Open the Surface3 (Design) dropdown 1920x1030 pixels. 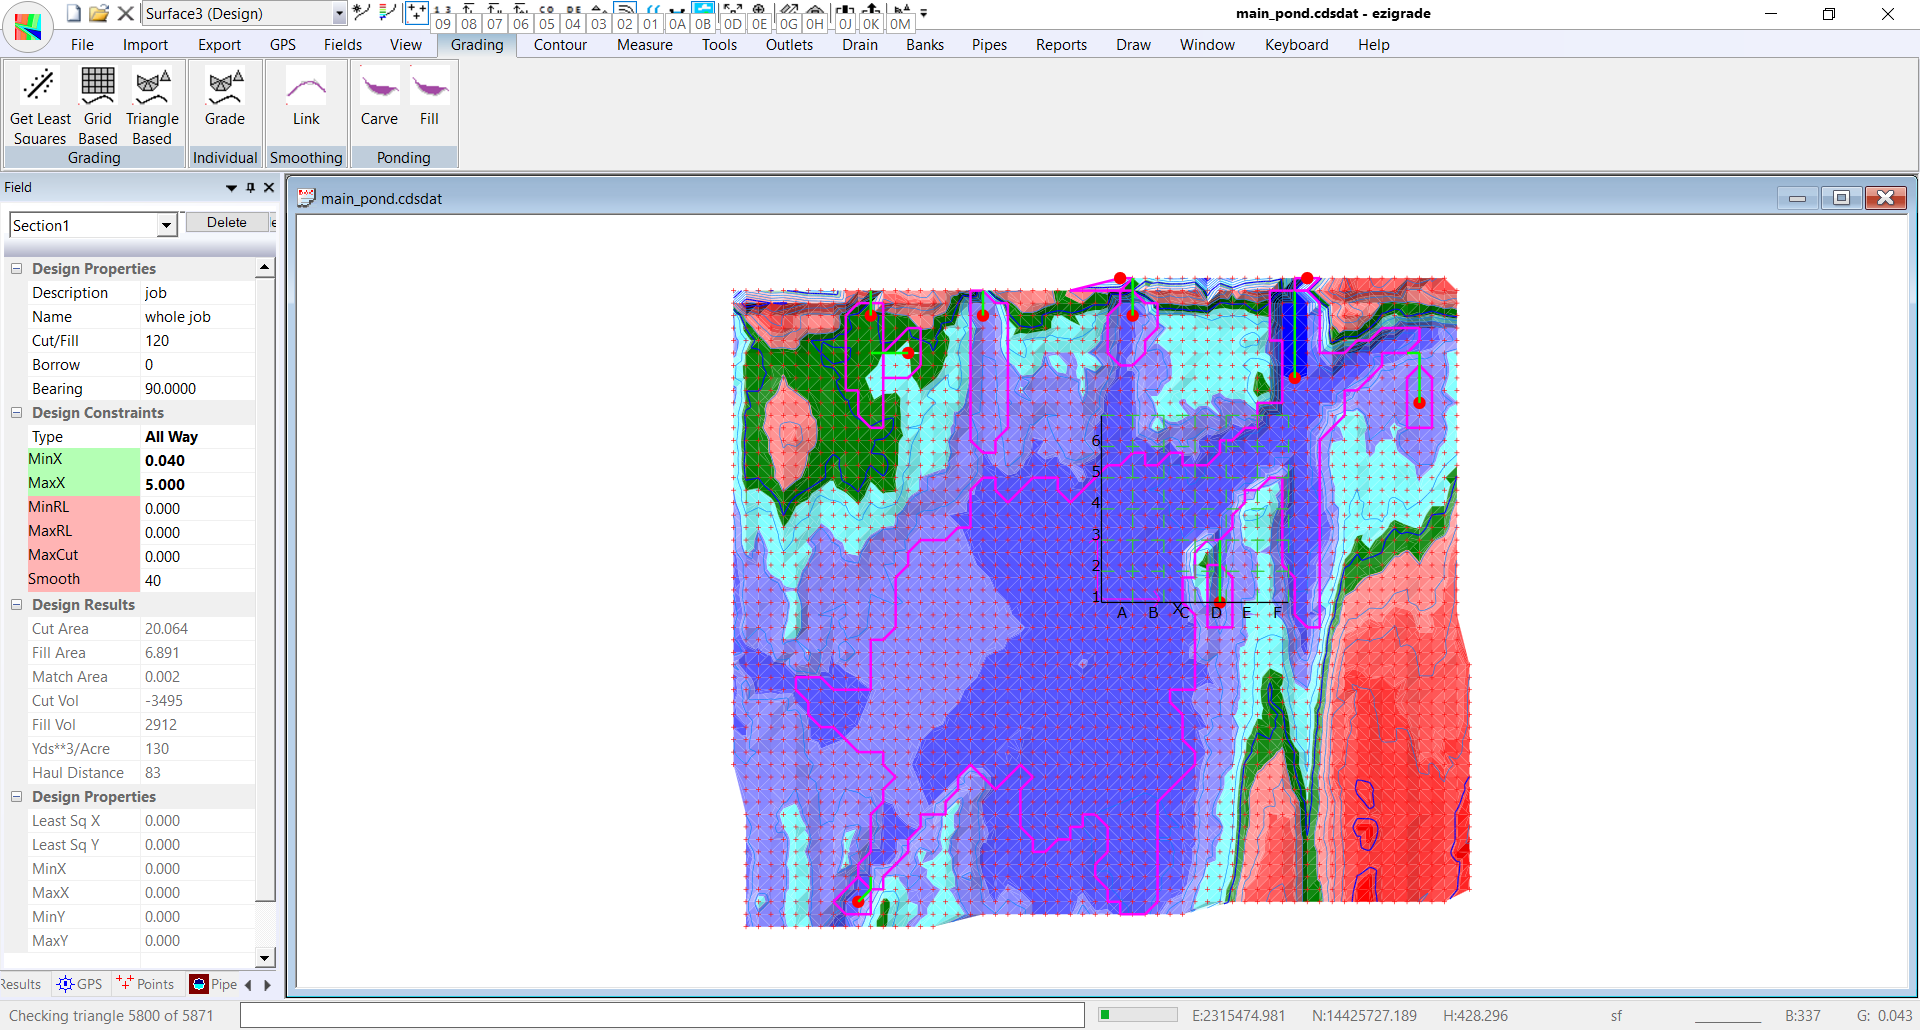point(339,14)
